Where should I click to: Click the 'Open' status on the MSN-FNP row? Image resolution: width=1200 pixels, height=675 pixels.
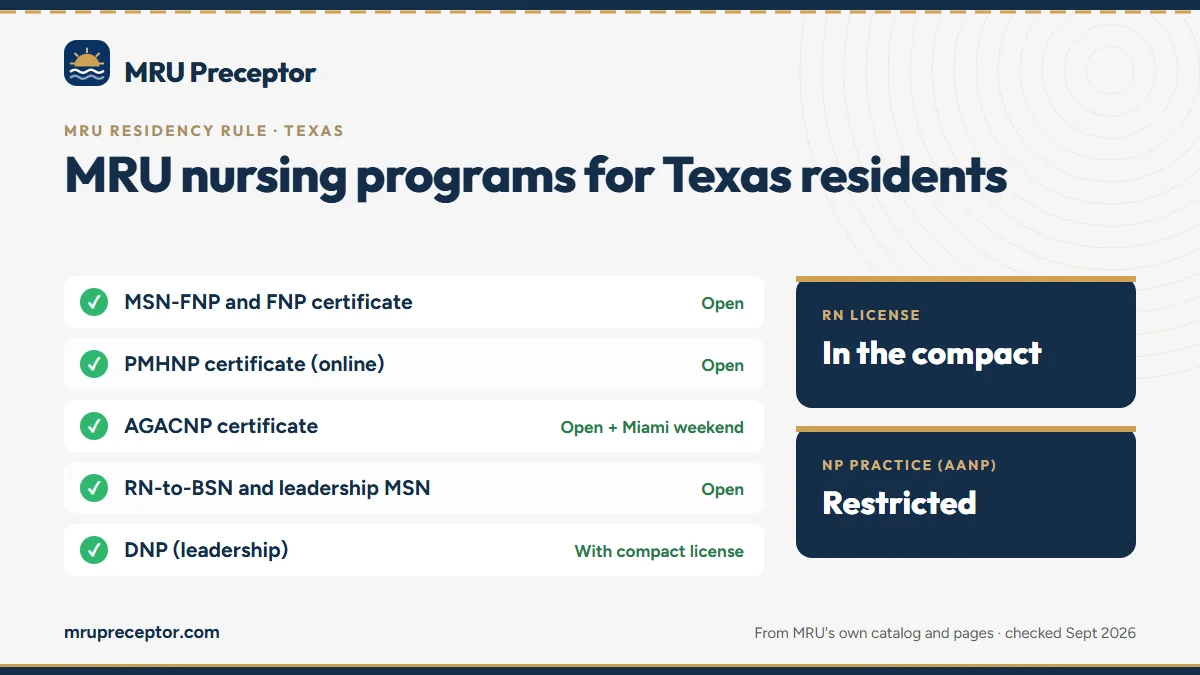722,304
